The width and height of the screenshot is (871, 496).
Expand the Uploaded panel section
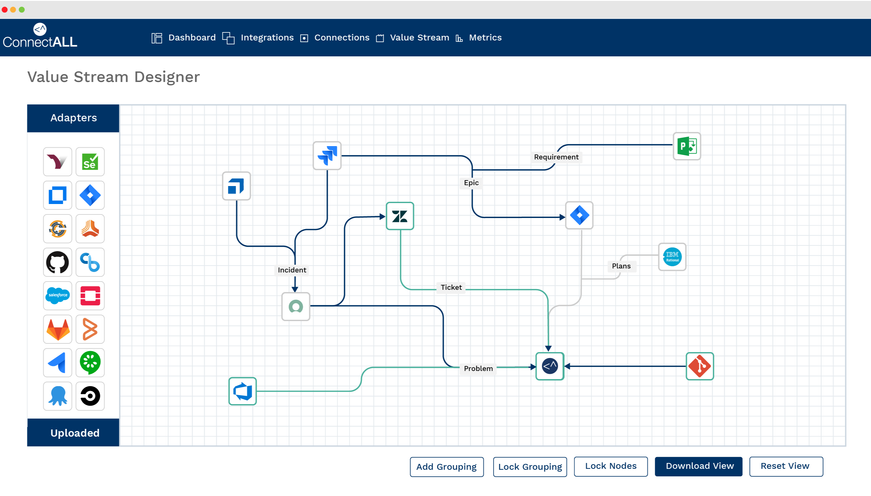coord(73,433)
